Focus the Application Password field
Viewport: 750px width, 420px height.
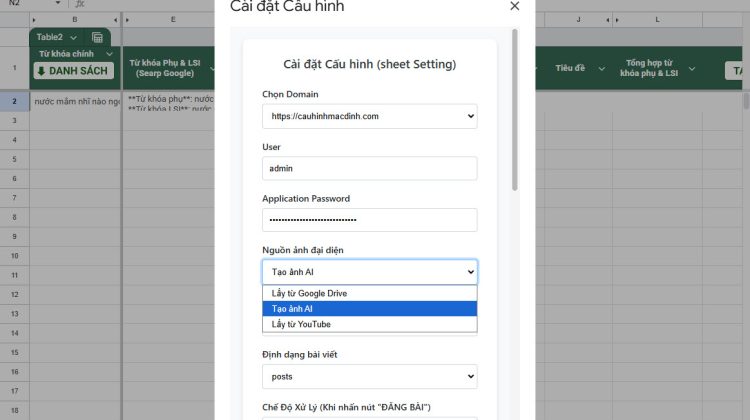click(x=369, y=220)
